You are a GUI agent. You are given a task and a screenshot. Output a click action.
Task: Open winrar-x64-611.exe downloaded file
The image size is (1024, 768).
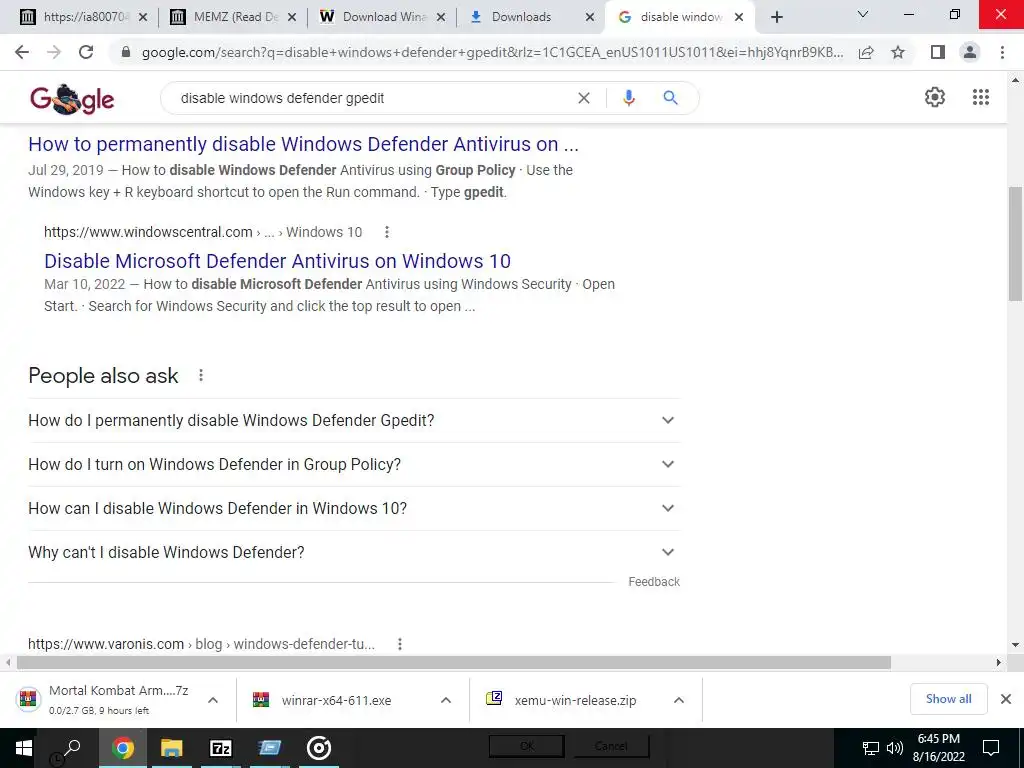(336, 700)
